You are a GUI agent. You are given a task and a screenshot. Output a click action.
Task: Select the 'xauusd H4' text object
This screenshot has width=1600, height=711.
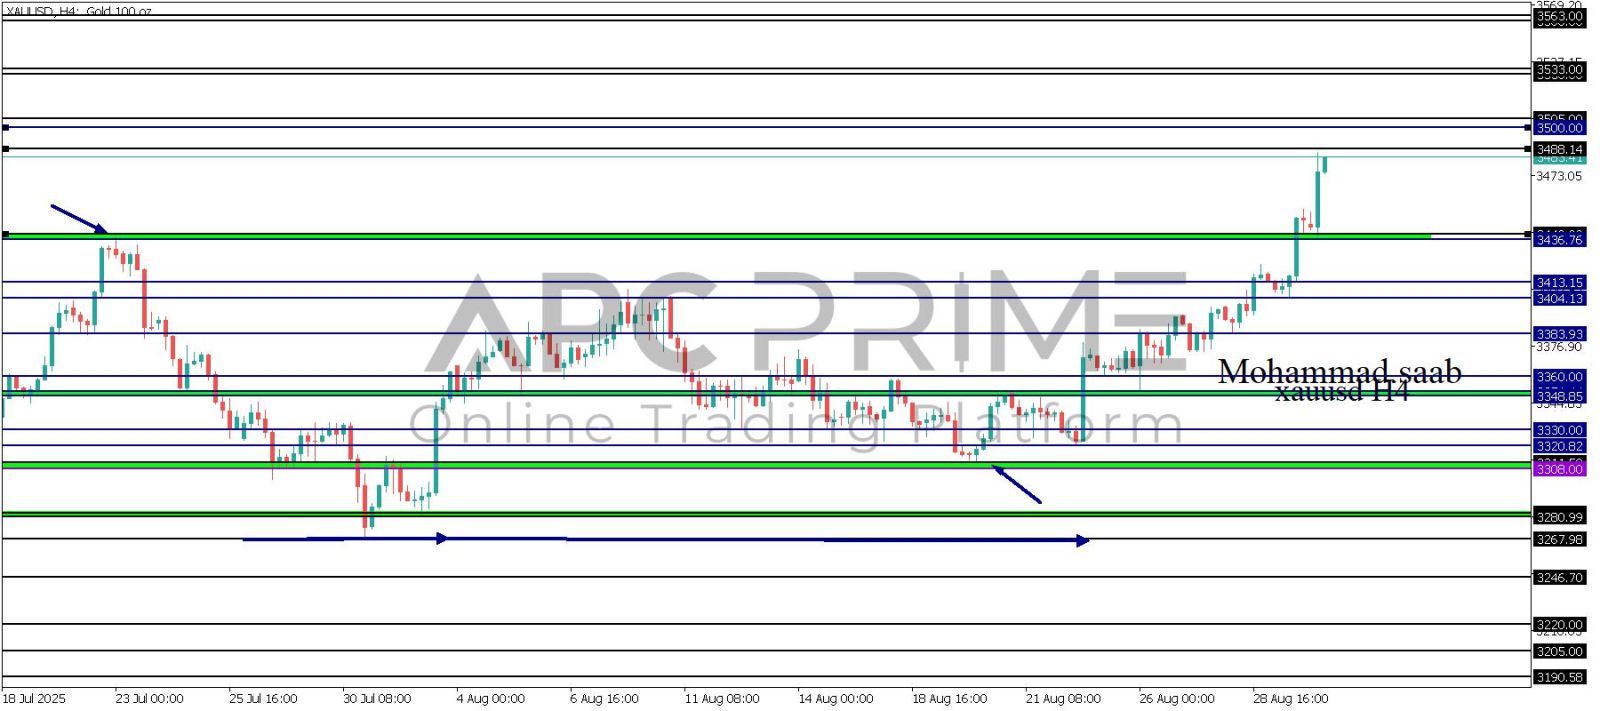click(1341, 393)
